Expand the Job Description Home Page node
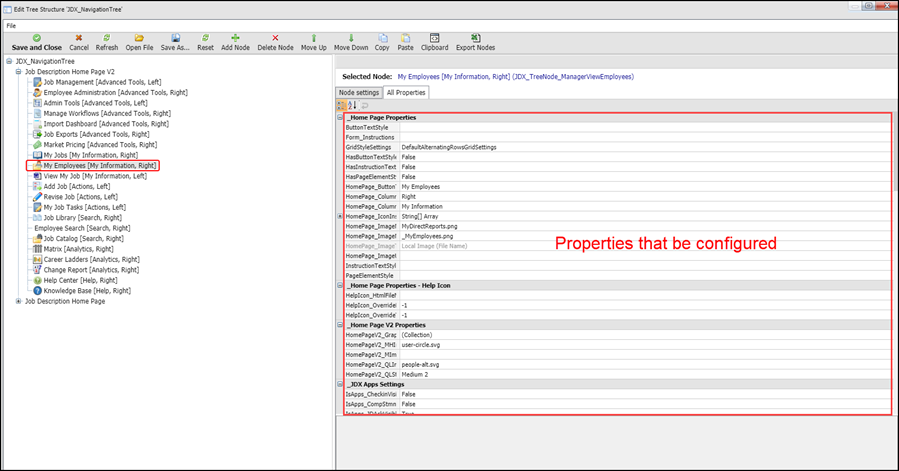The width and height of the screenshot is (899, 471). 19,301
